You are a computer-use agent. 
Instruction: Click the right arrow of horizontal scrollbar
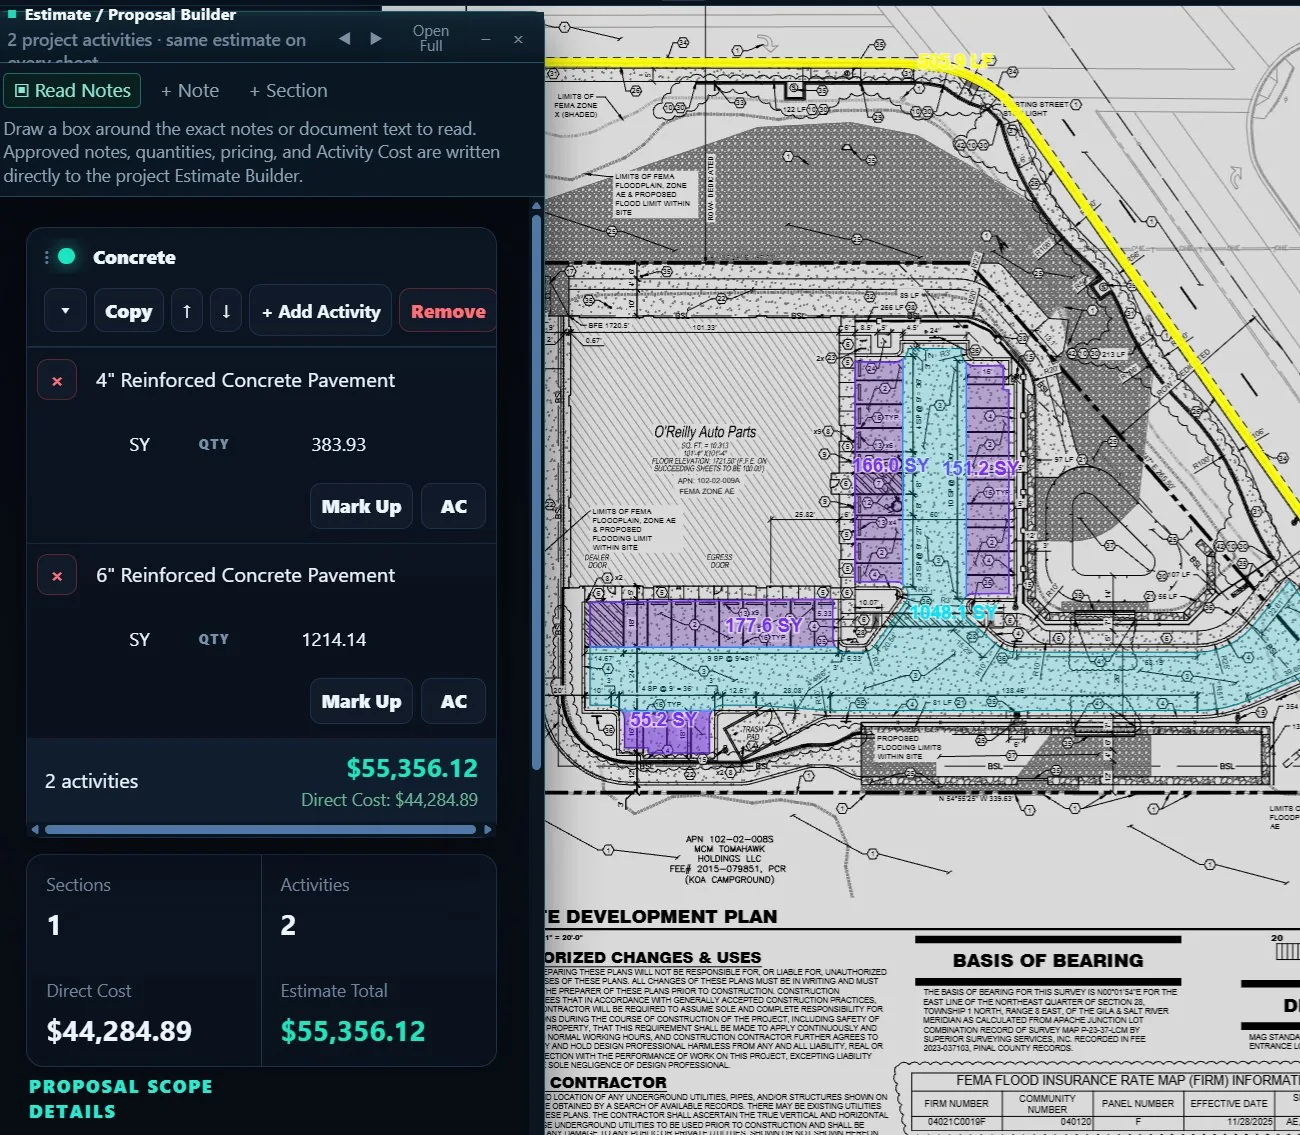pyautogui.click(x=488, y=829)
